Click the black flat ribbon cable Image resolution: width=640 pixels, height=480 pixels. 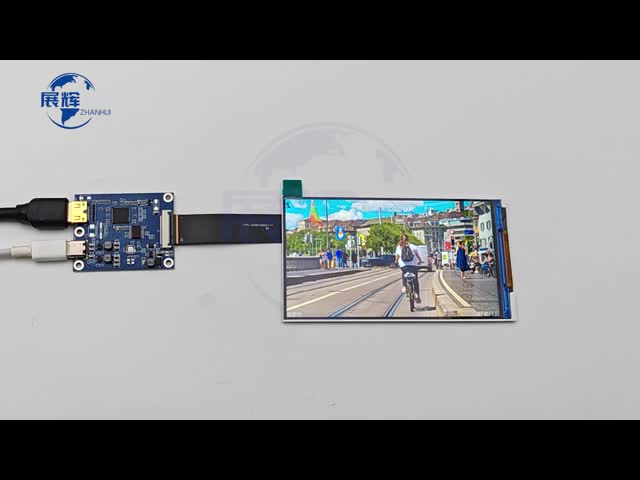(229, 229)
